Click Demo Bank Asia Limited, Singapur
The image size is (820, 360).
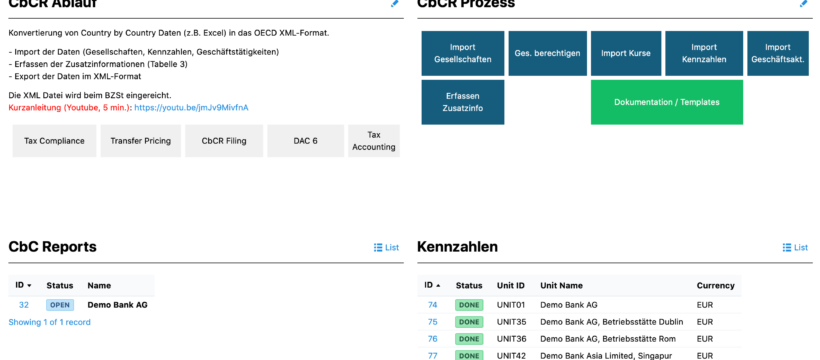pos(606,356)
